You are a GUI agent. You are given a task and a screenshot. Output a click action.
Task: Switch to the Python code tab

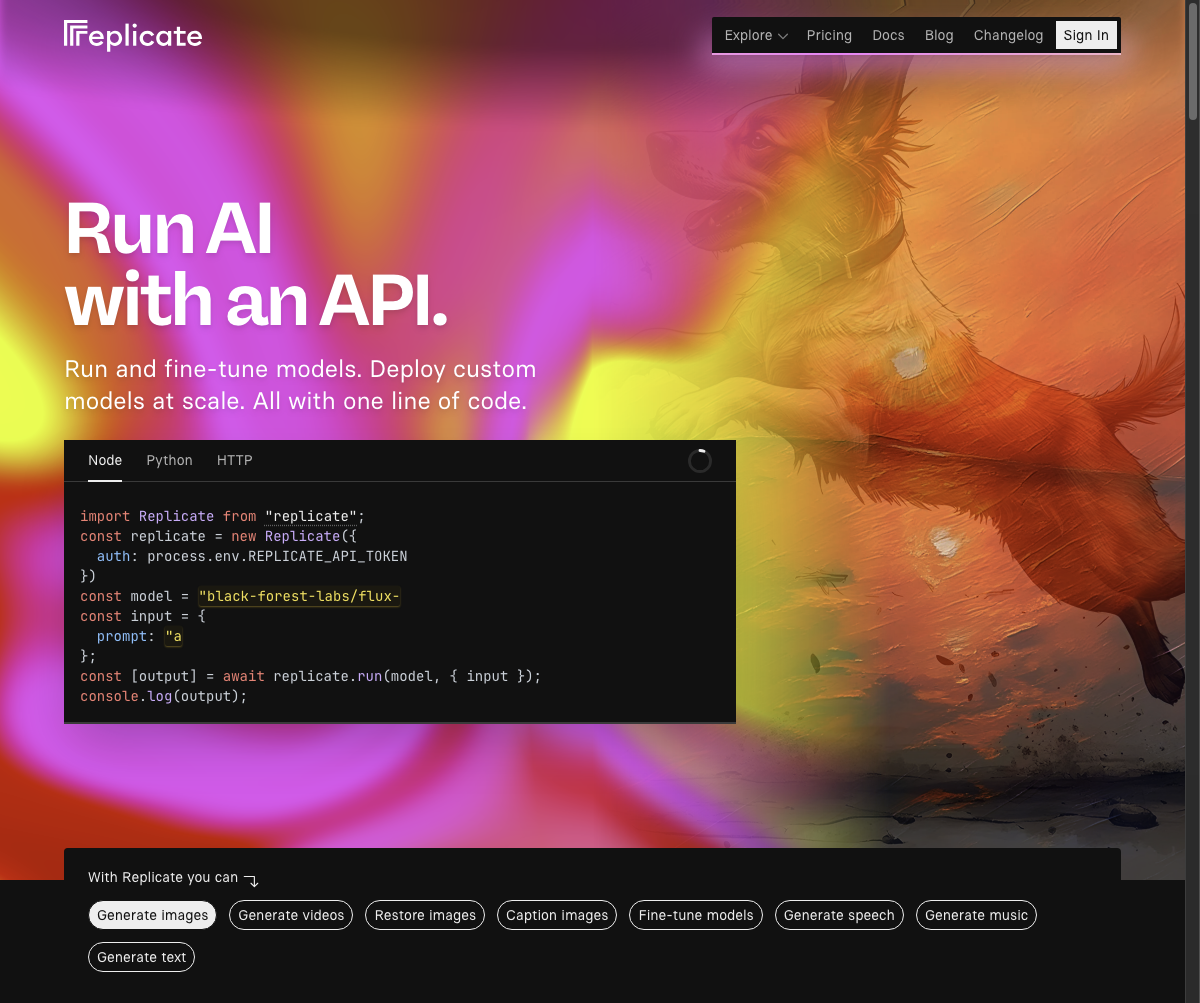point(169,460)
